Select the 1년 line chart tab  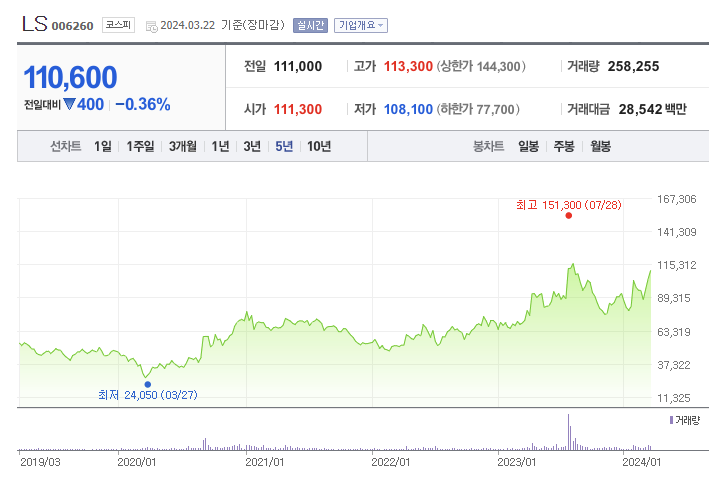(220, 146)
